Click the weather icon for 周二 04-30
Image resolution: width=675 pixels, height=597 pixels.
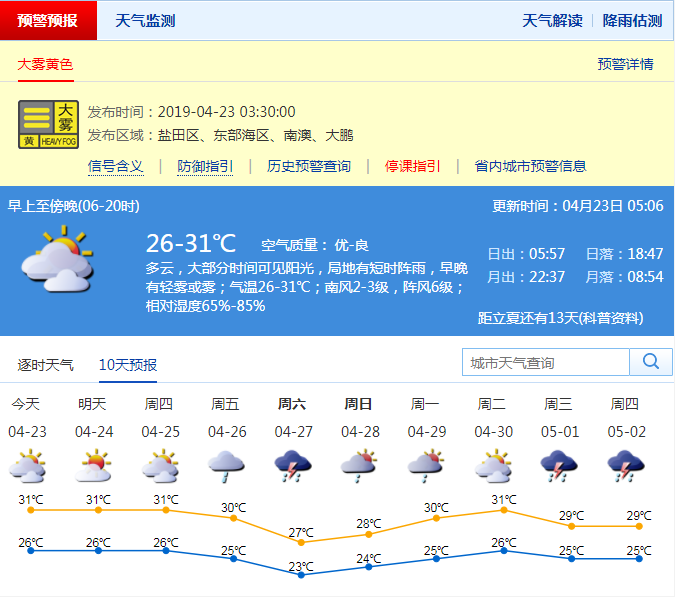(492, 466)
